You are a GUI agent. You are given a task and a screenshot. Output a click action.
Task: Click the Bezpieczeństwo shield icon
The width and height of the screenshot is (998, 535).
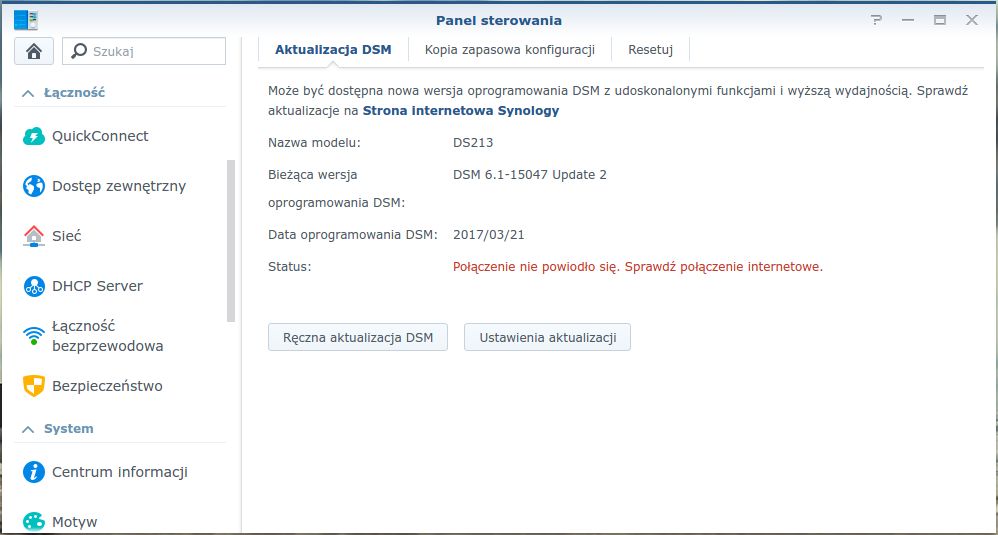tap(34, 386)
